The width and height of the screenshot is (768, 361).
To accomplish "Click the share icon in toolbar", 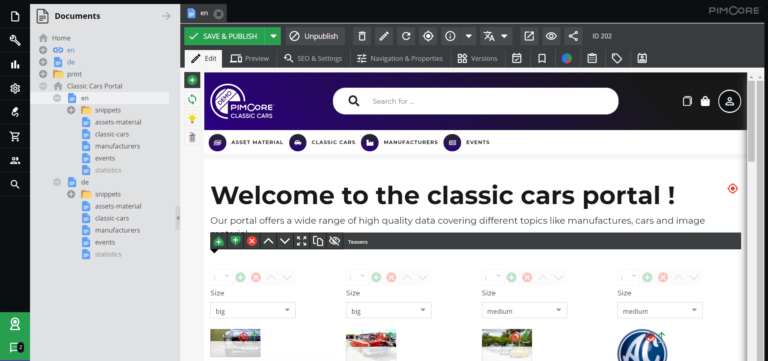I will [573, 36].
